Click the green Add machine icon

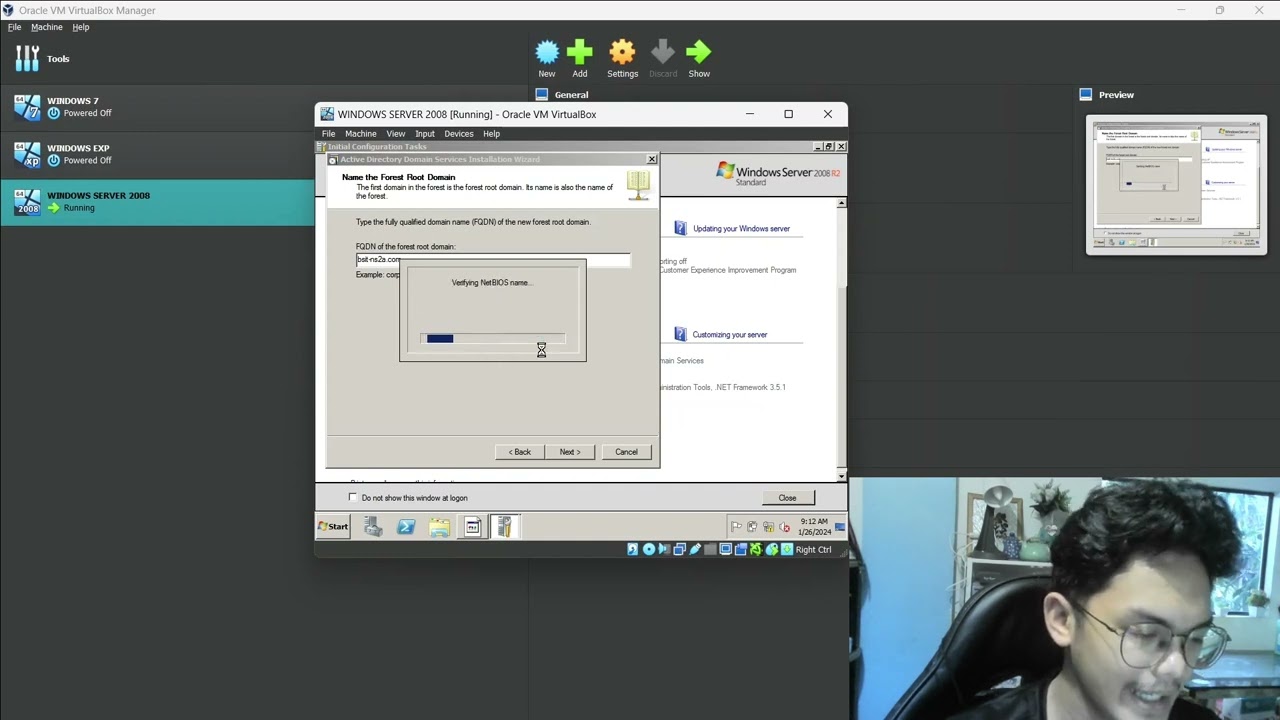click(x=580, y=52)
